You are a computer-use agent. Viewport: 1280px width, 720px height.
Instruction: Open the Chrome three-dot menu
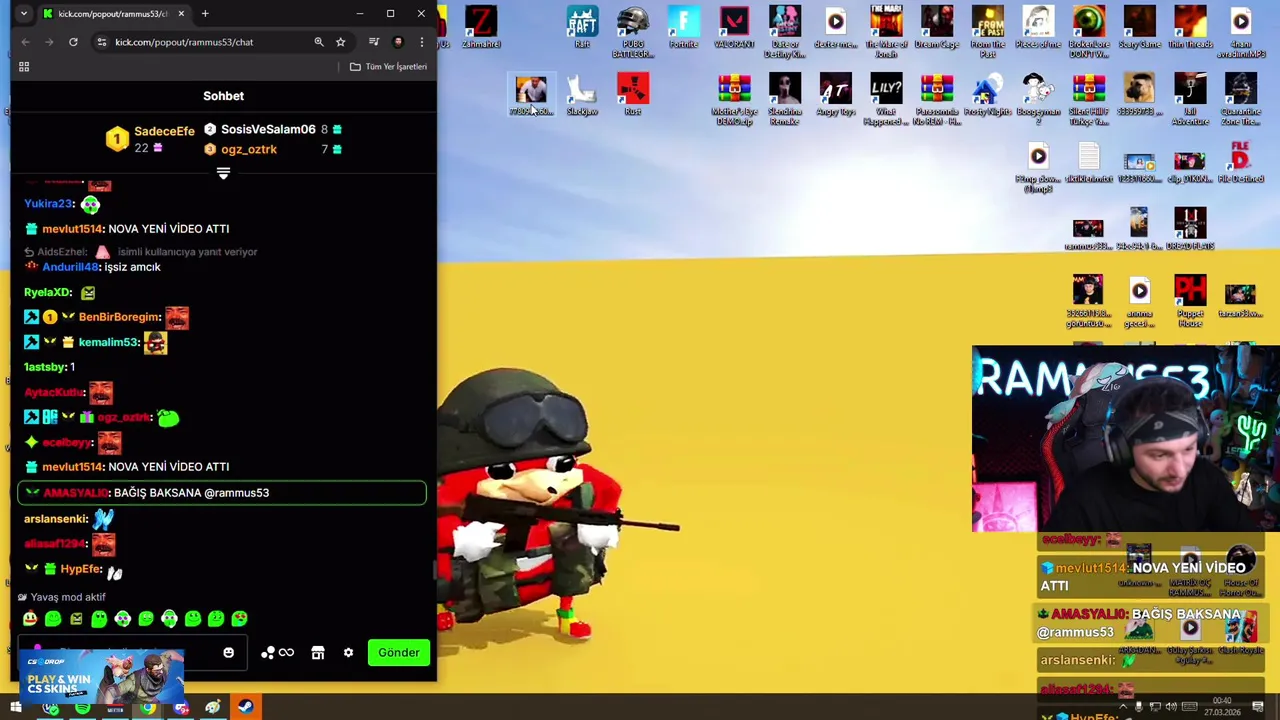[x=421, y=42]
